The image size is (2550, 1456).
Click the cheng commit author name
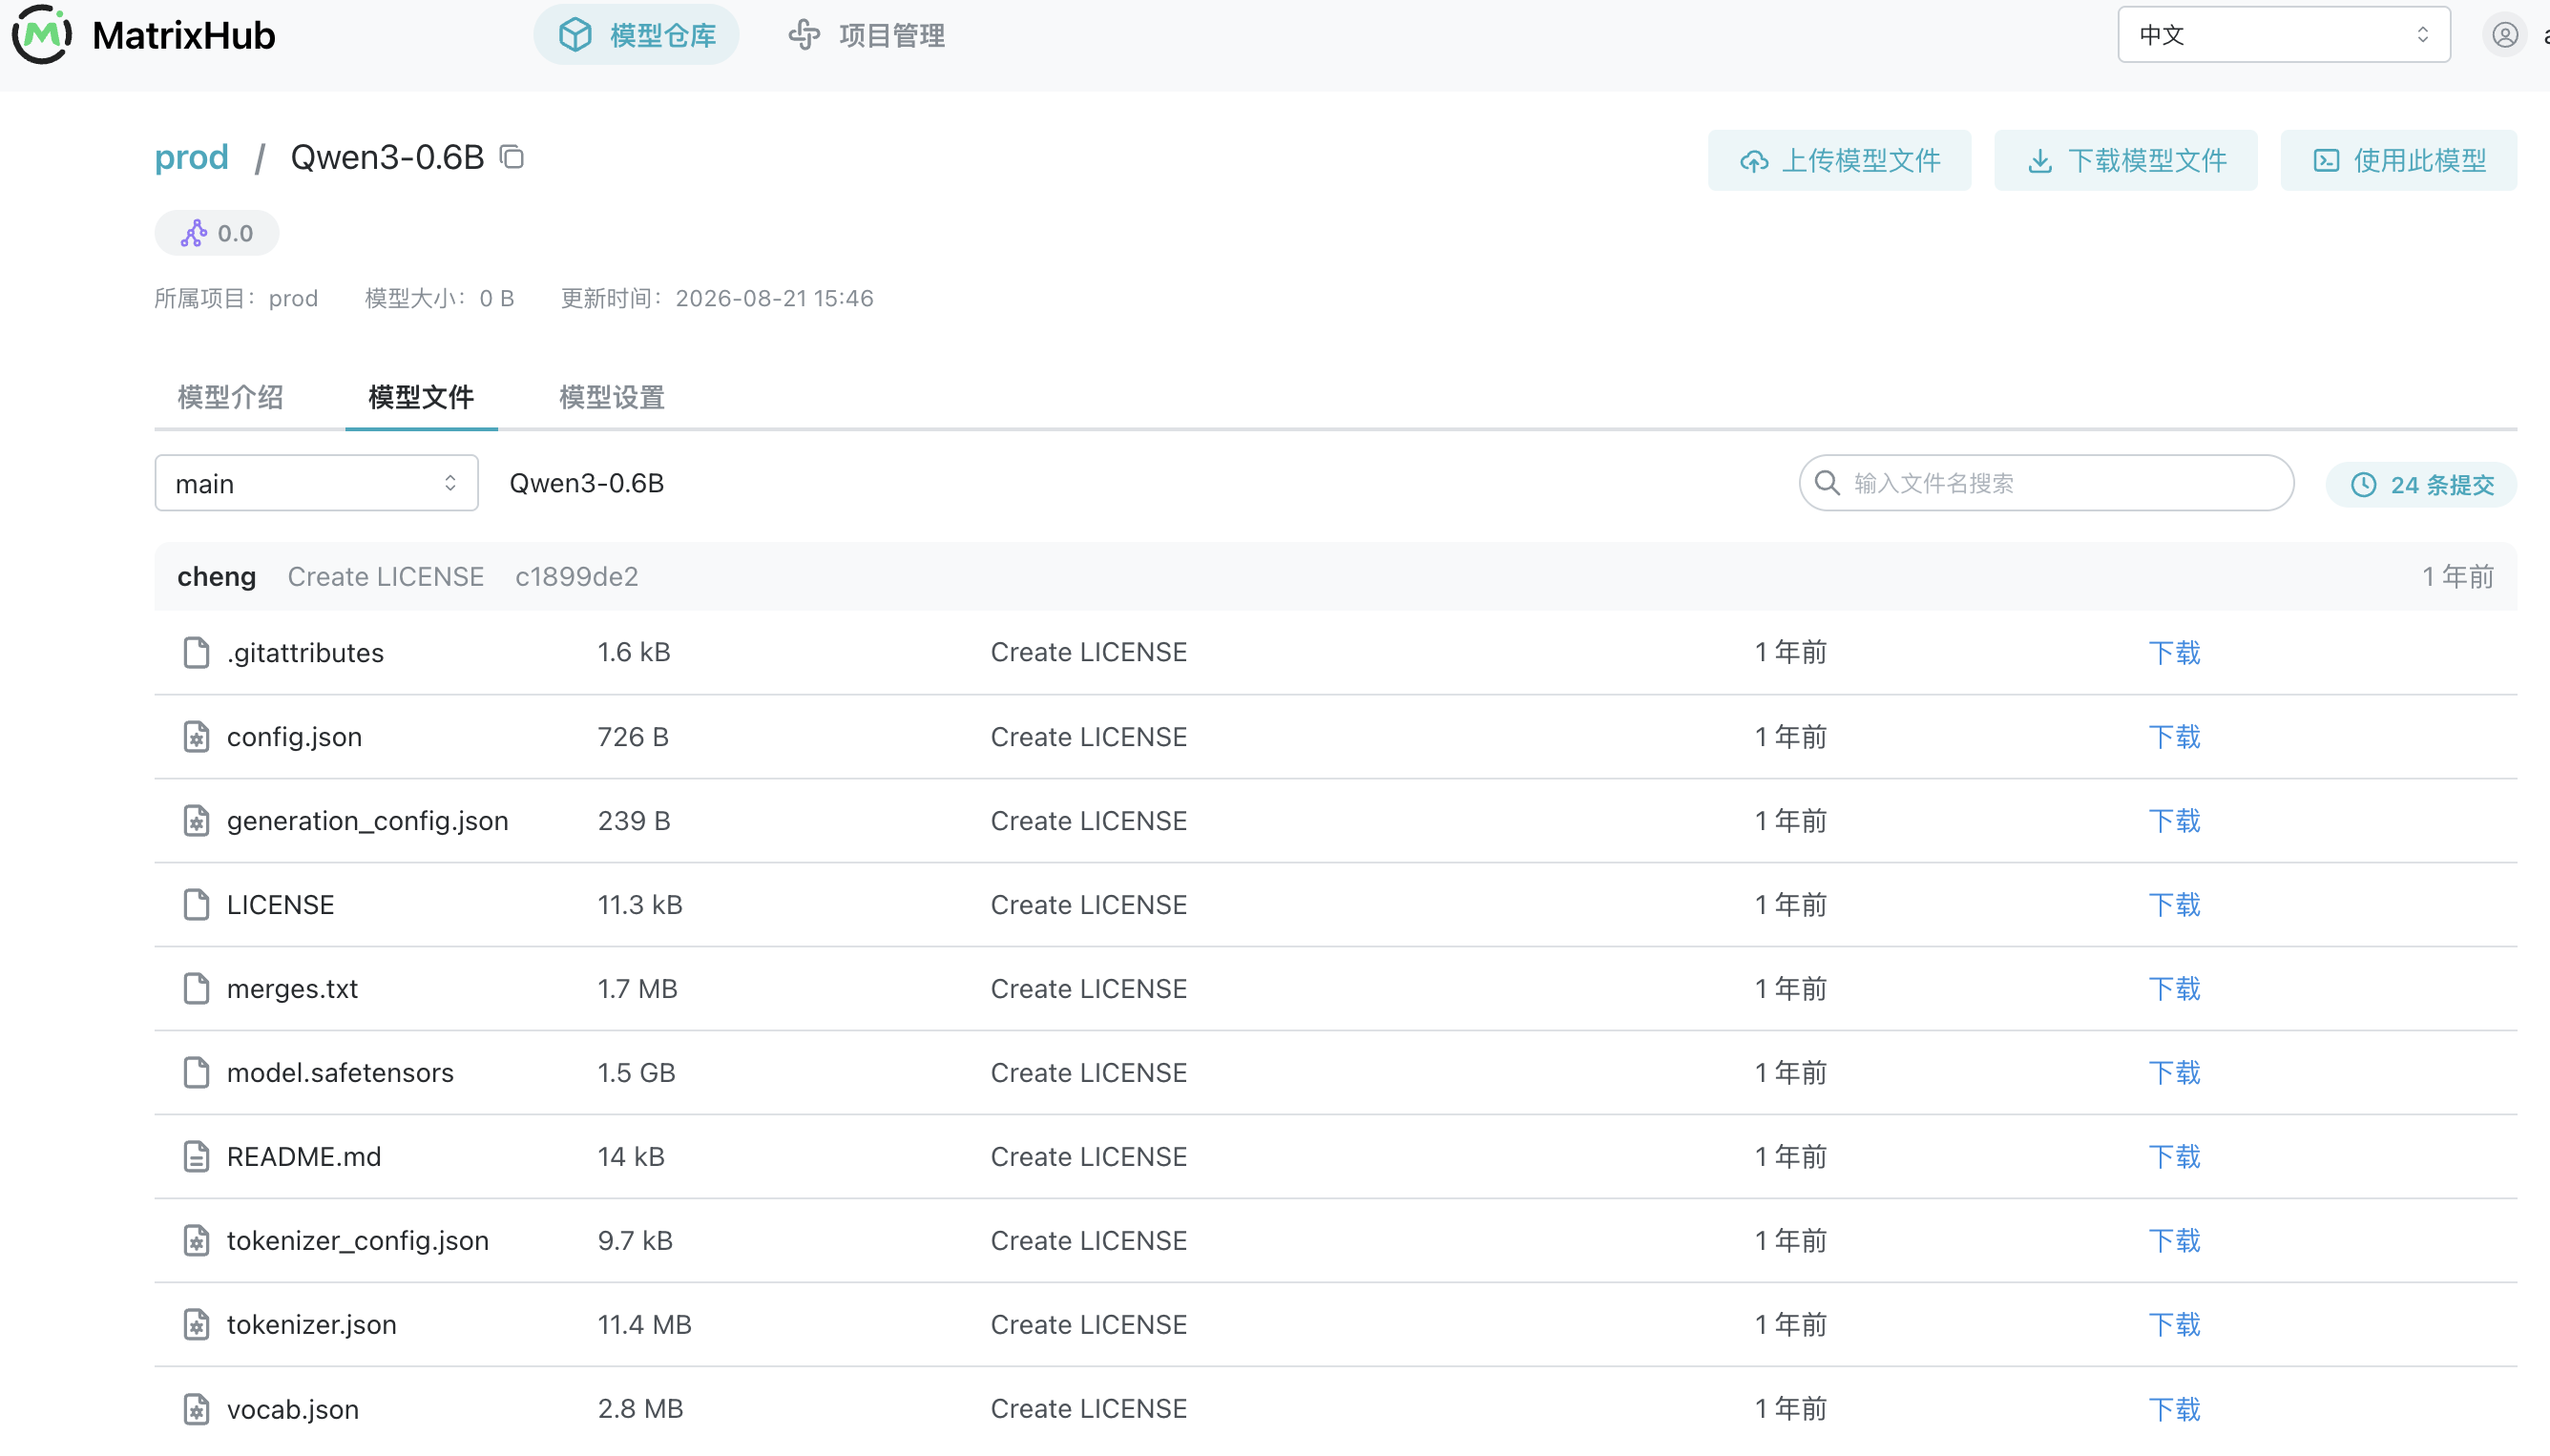click(x=216, y=576)
